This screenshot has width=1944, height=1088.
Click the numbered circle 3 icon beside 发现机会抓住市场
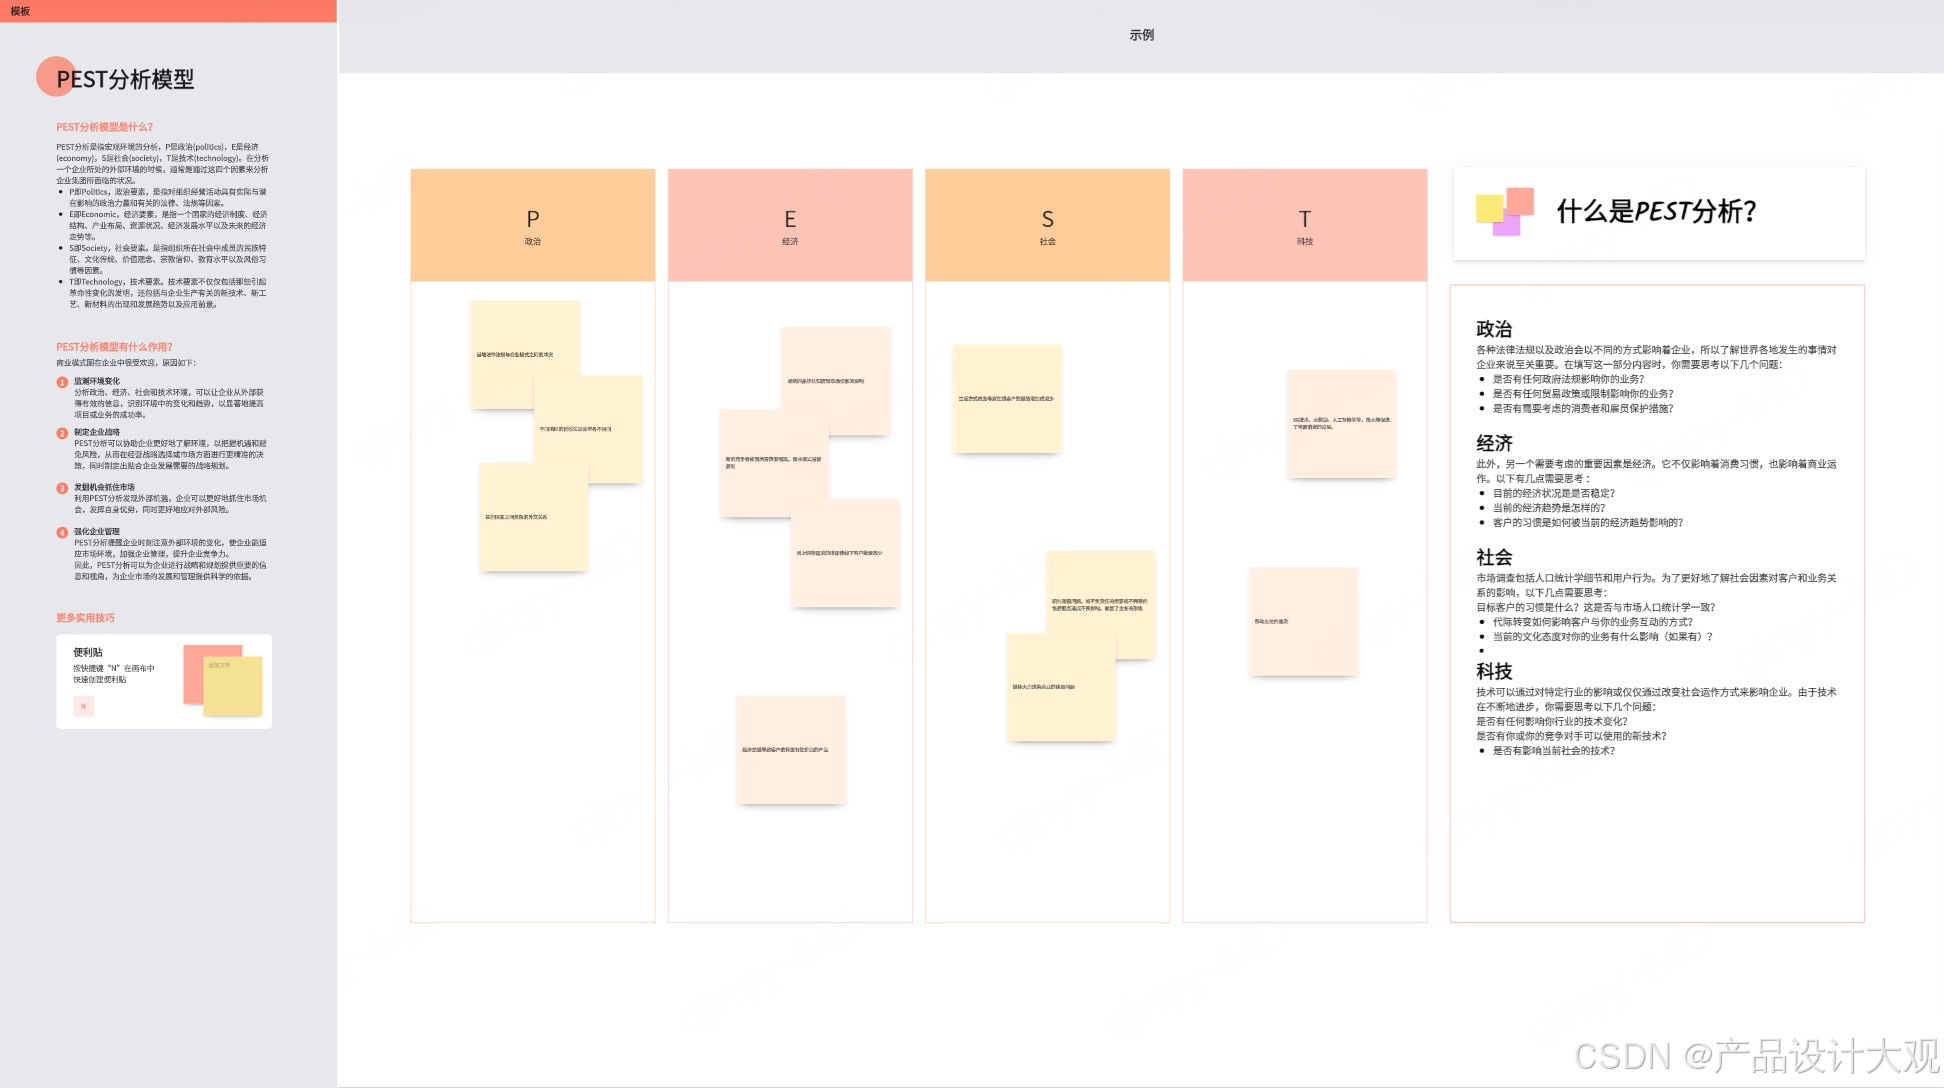coord(62,488)
